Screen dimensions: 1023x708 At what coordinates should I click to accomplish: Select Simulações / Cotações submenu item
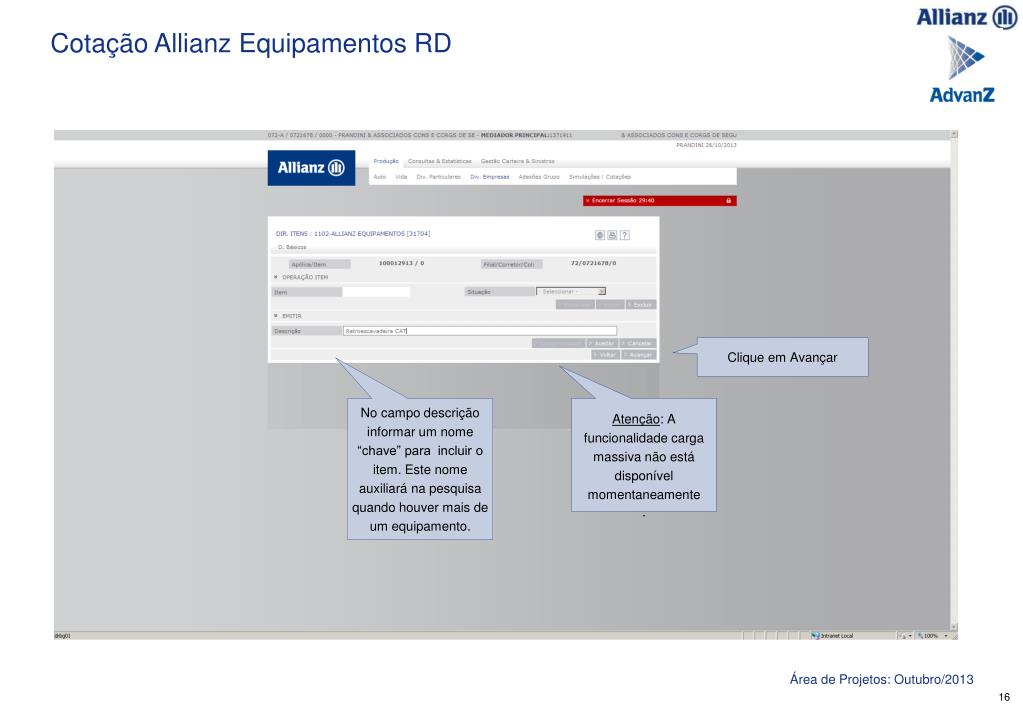tap(600, 177)
